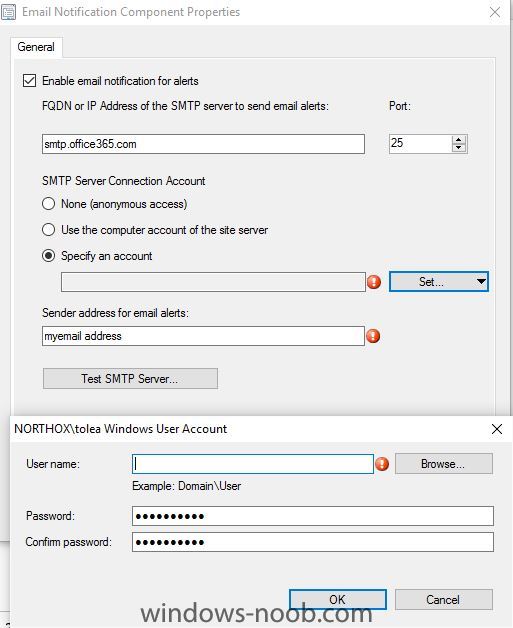Image resolution: width=513 pixels, height=628 pixels.
Task: Focus the SMTP server address field
Action: tap(203, 144)
